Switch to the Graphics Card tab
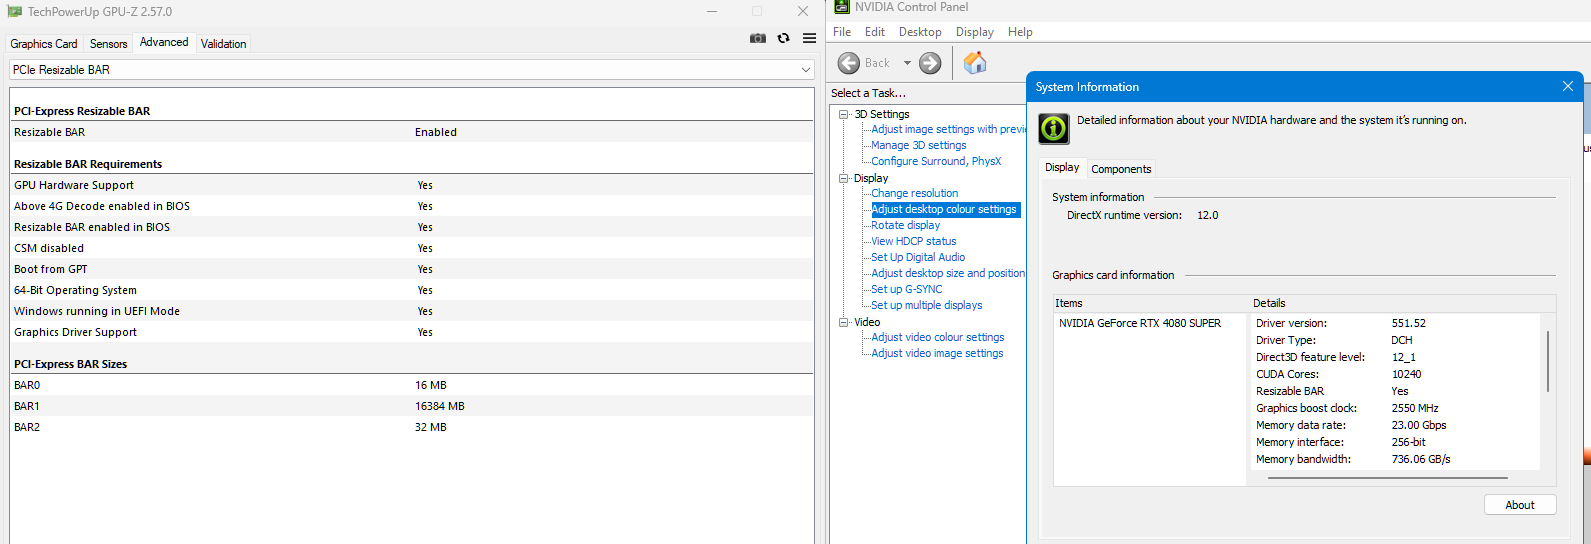 pos(44,44)
